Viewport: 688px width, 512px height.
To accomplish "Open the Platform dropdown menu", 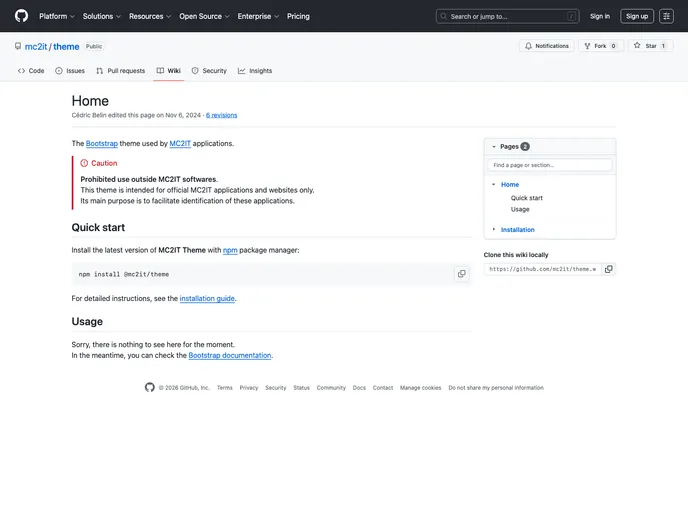I will [x=56, y=16].
